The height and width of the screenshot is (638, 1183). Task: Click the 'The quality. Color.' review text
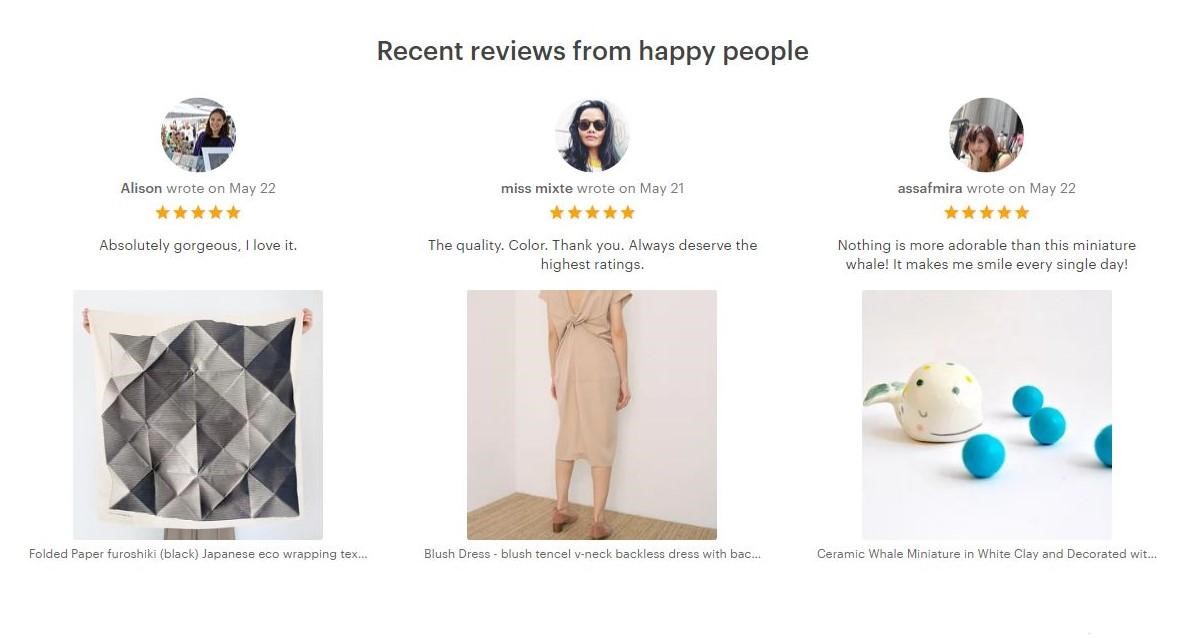pyautogui.click(x=592, y=255)
